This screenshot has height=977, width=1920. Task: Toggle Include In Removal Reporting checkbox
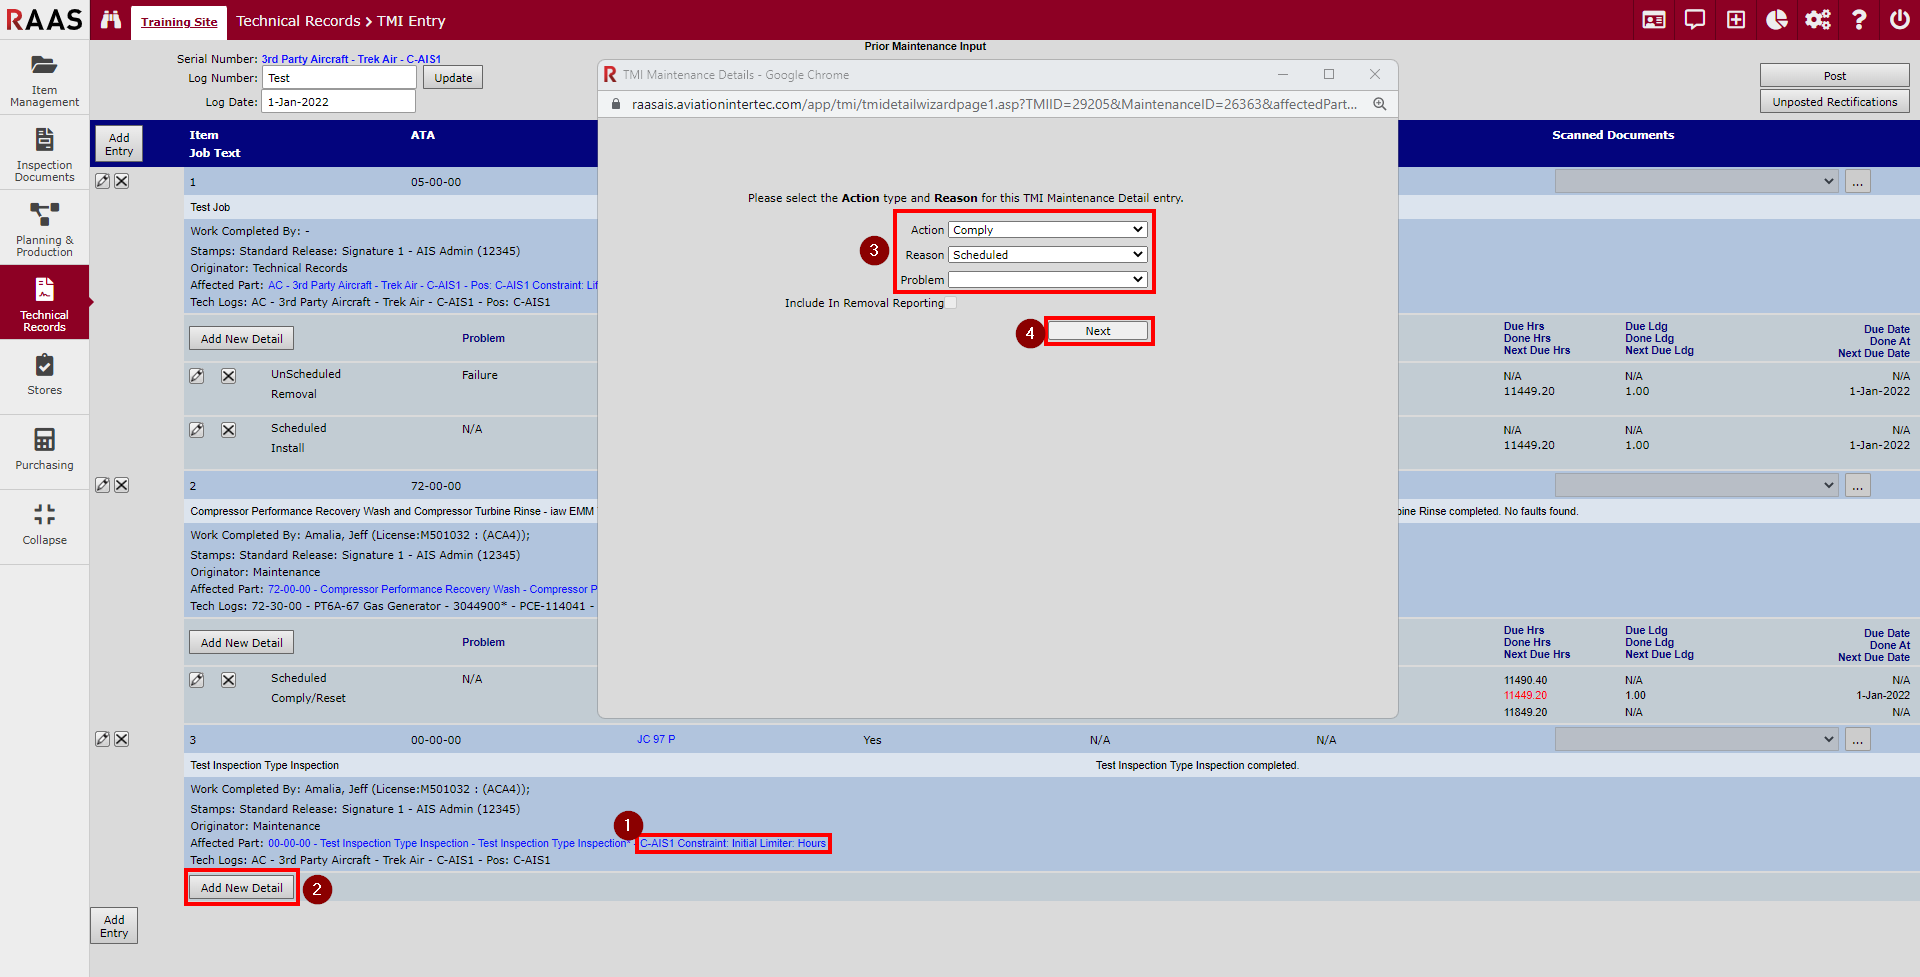tap(951, 303)
